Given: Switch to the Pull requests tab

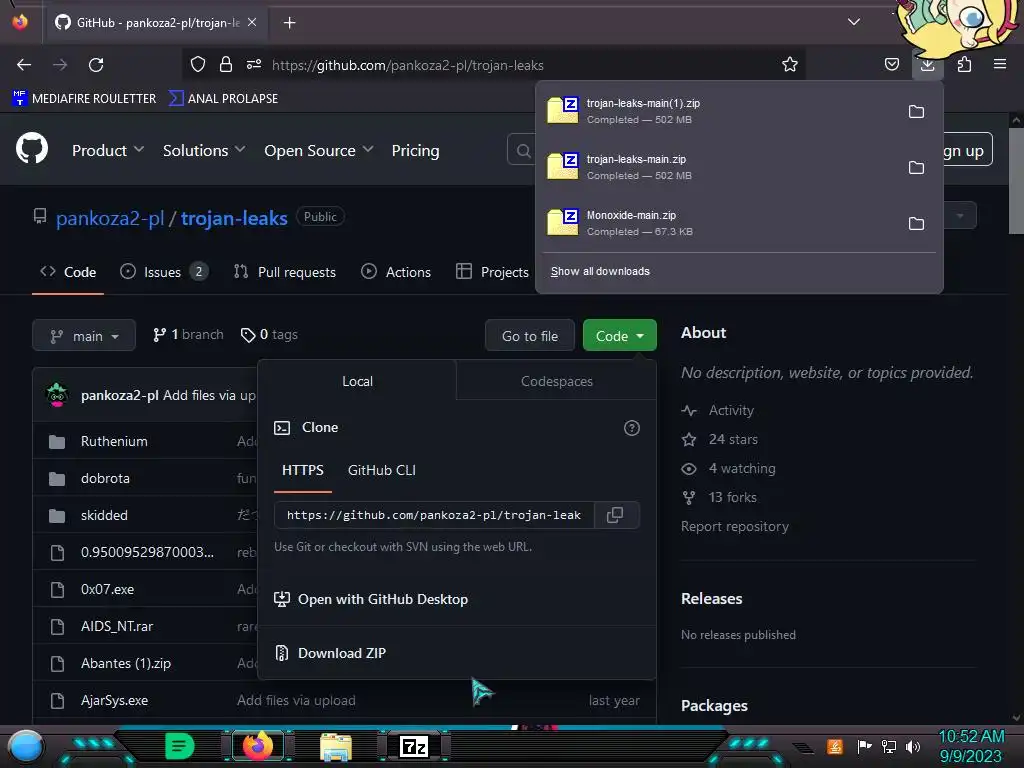Looking at the screenshot, I should click(x=285, y=272).
